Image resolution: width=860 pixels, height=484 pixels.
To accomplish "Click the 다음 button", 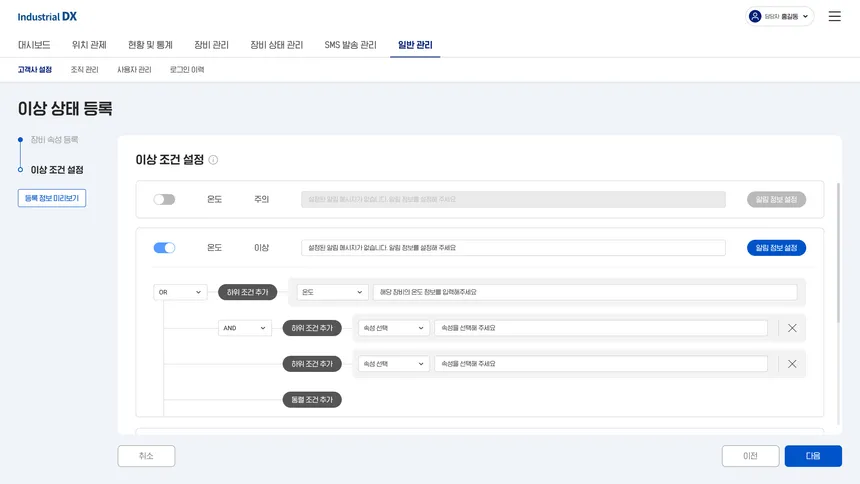I will (813, 456).
